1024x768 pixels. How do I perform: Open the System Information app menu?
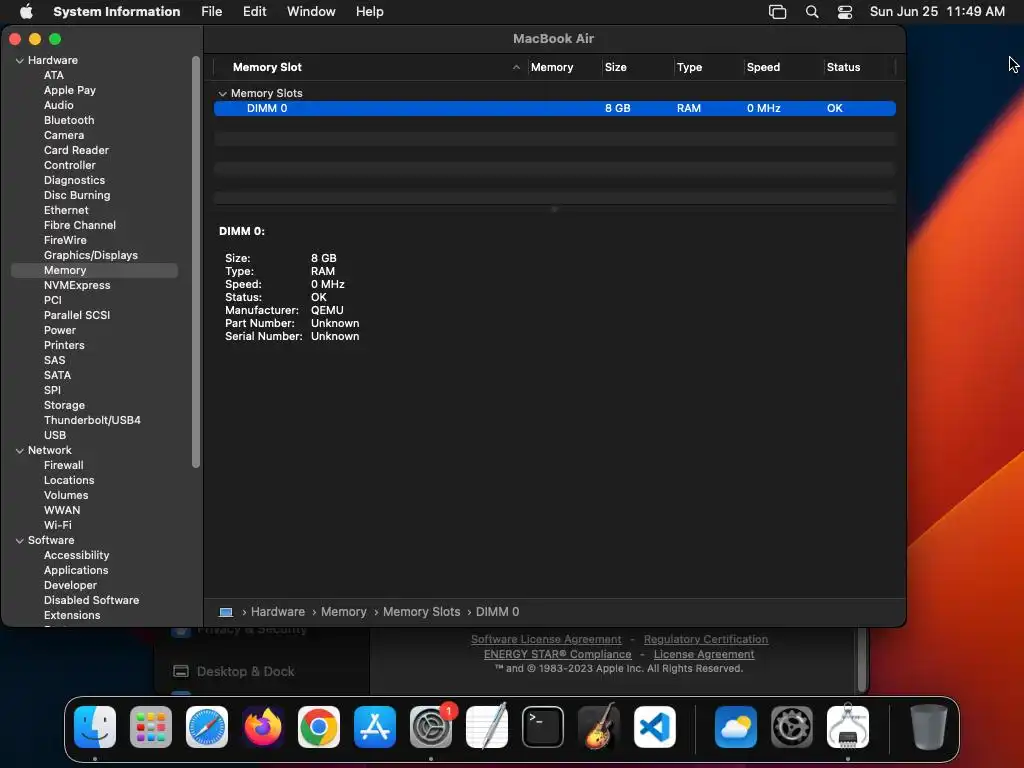point(116,12)
